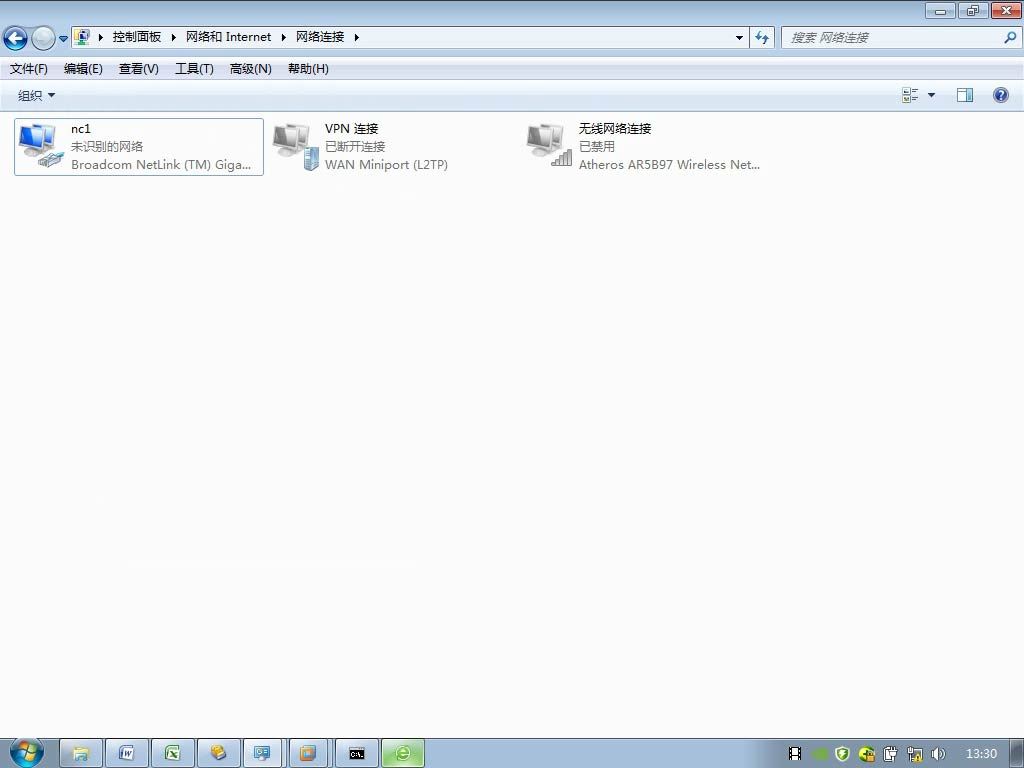Expand the breadcrumb arrow after 网络和 Internet
The image size is (1024, 768).
283,37
